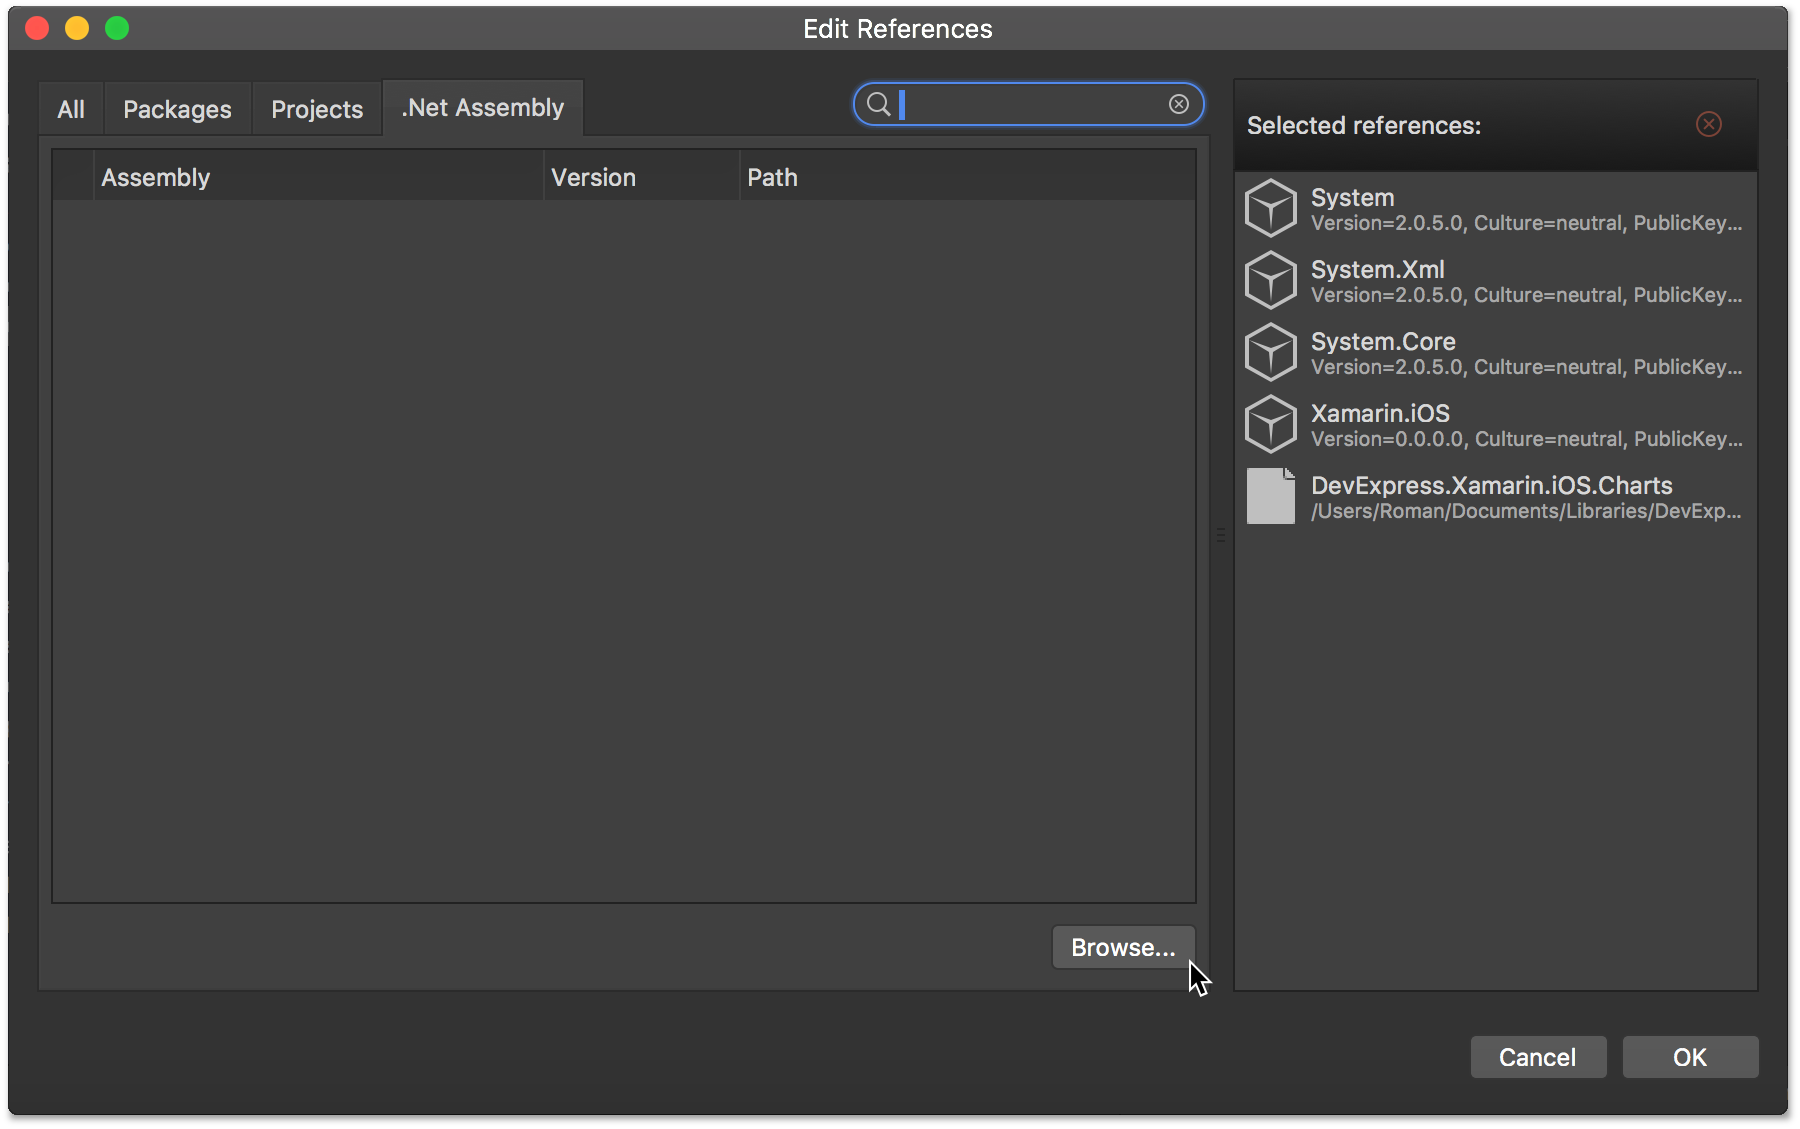
Task: Select the Projects tab
Action: click(317, 109)
